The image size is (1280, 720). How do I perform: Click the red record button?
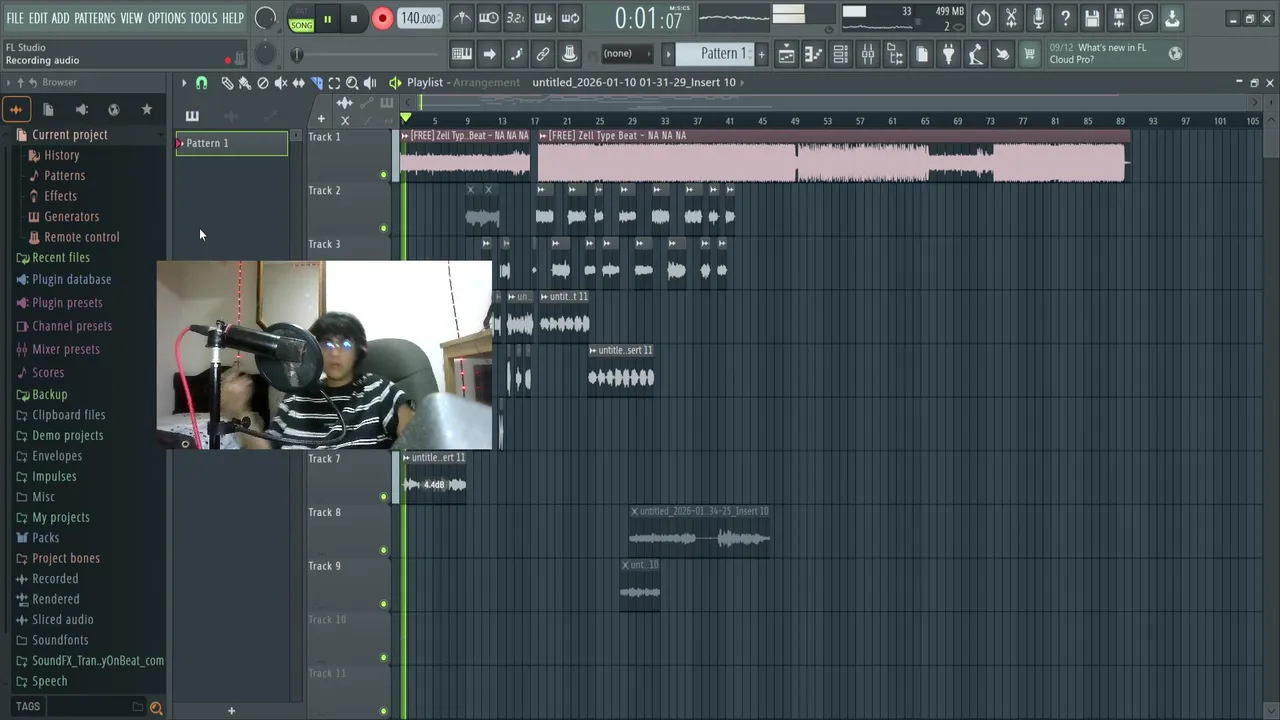(x=382, y=19)
